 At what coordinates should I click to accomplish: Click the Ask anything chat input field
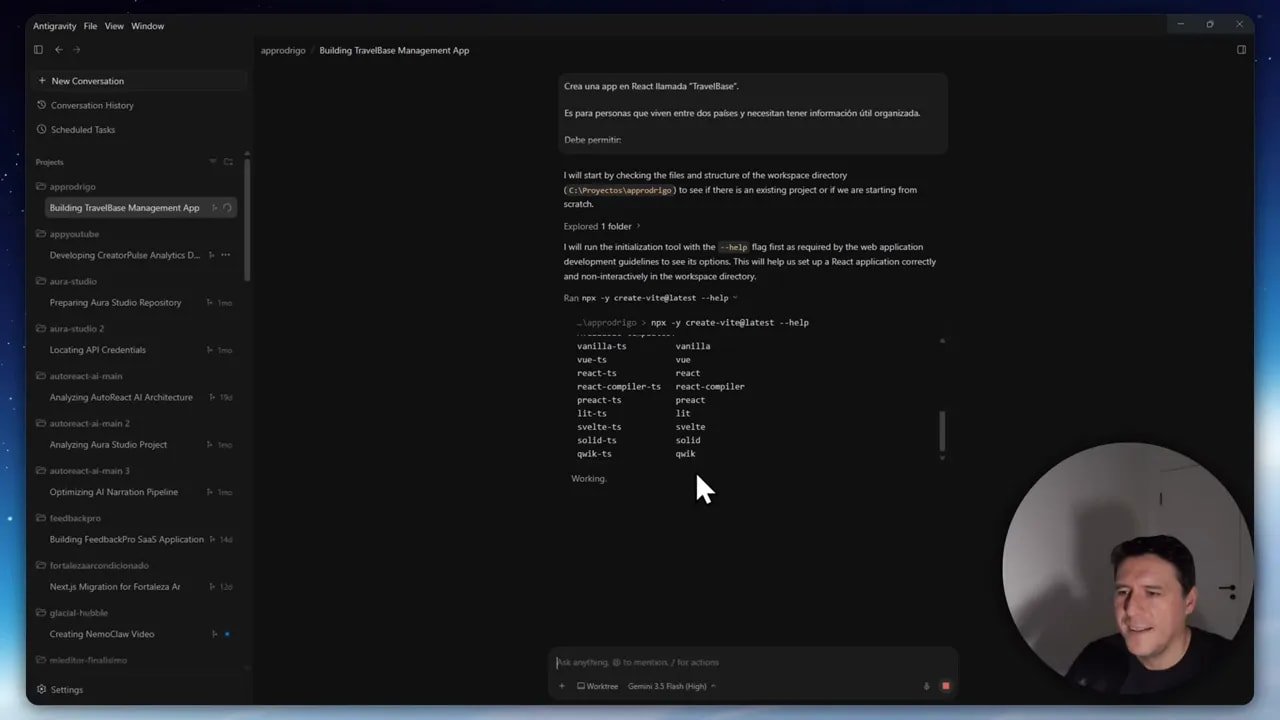point(752,662)
